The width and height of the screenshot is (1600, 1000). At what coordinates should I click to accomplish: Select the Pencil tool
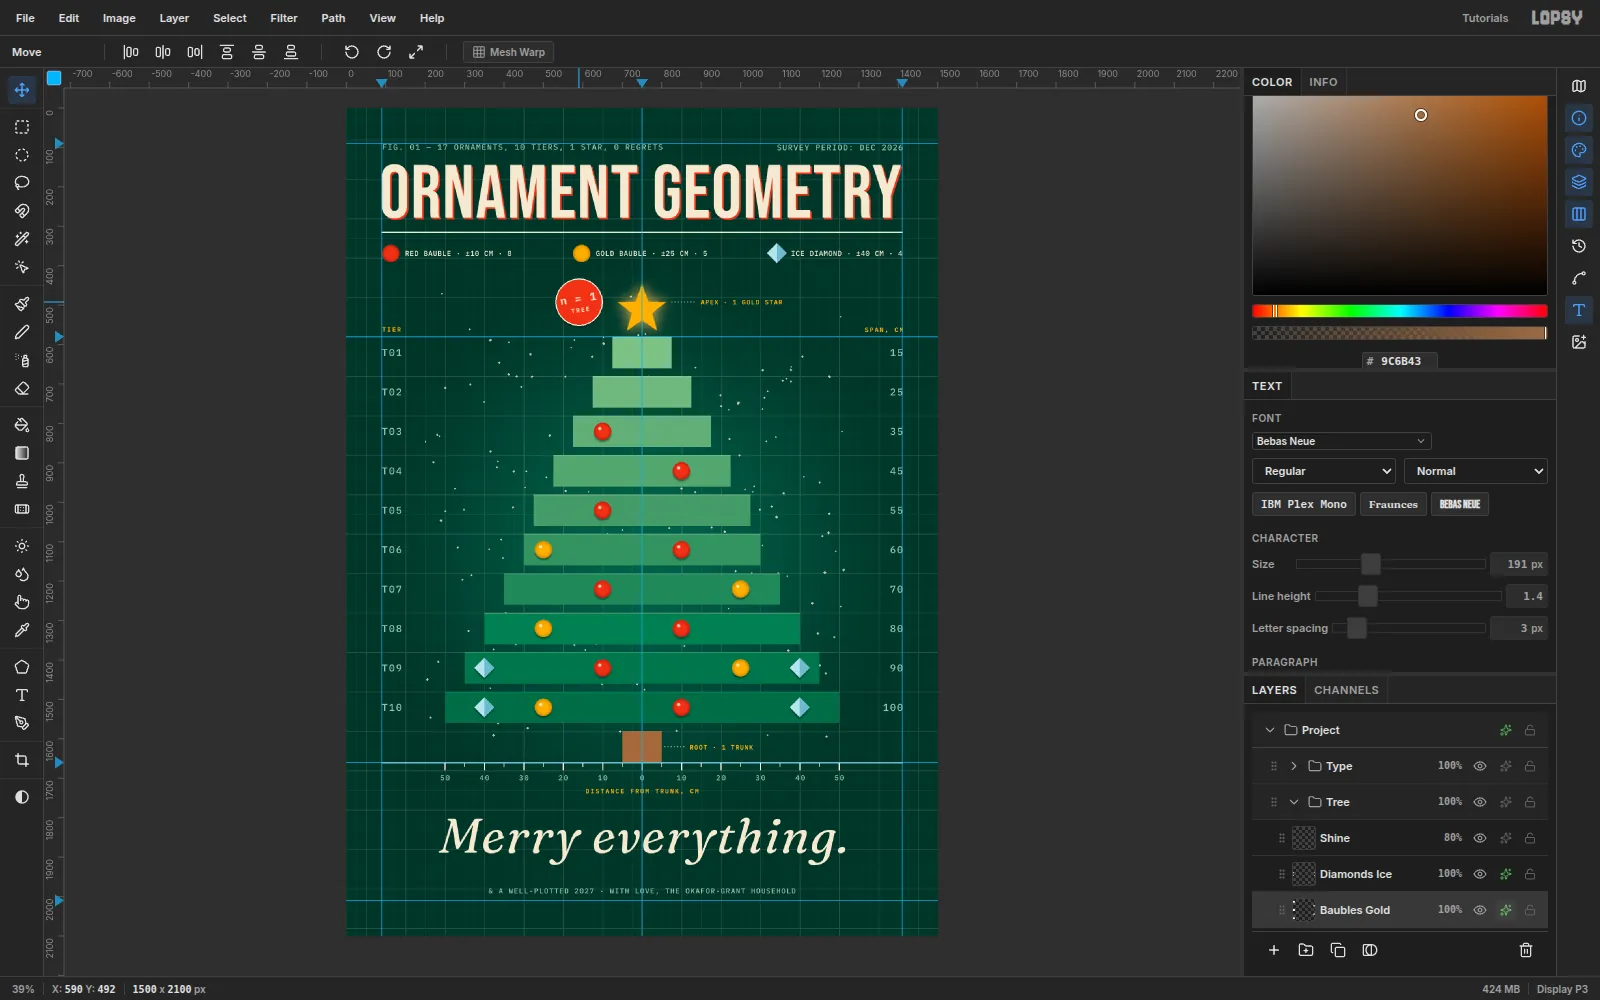point(22,332)
